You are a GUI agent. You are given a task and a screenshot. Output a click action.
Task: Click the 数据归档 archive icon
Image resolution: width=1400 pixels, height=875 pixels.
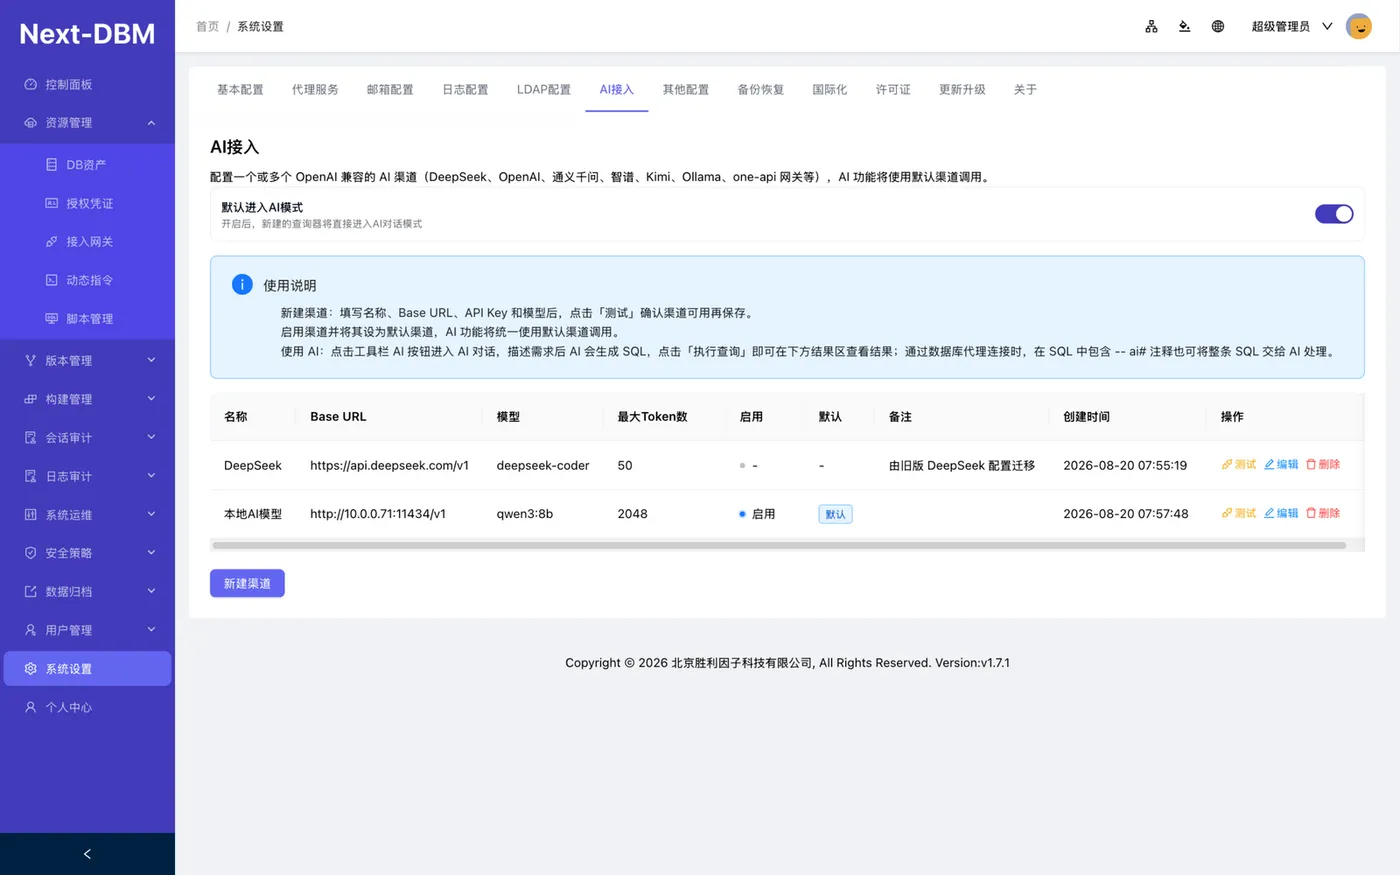(x=30, y=592)
